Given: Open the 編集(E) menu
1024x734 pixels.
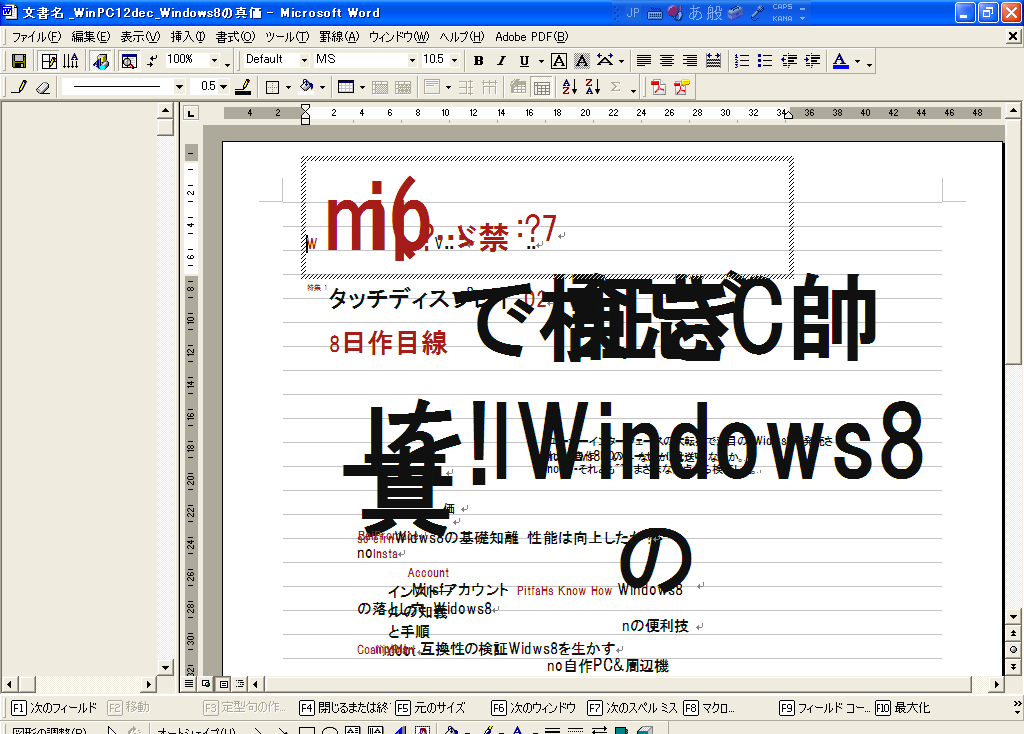Looking at the screenshot, I should coord(91,37).
